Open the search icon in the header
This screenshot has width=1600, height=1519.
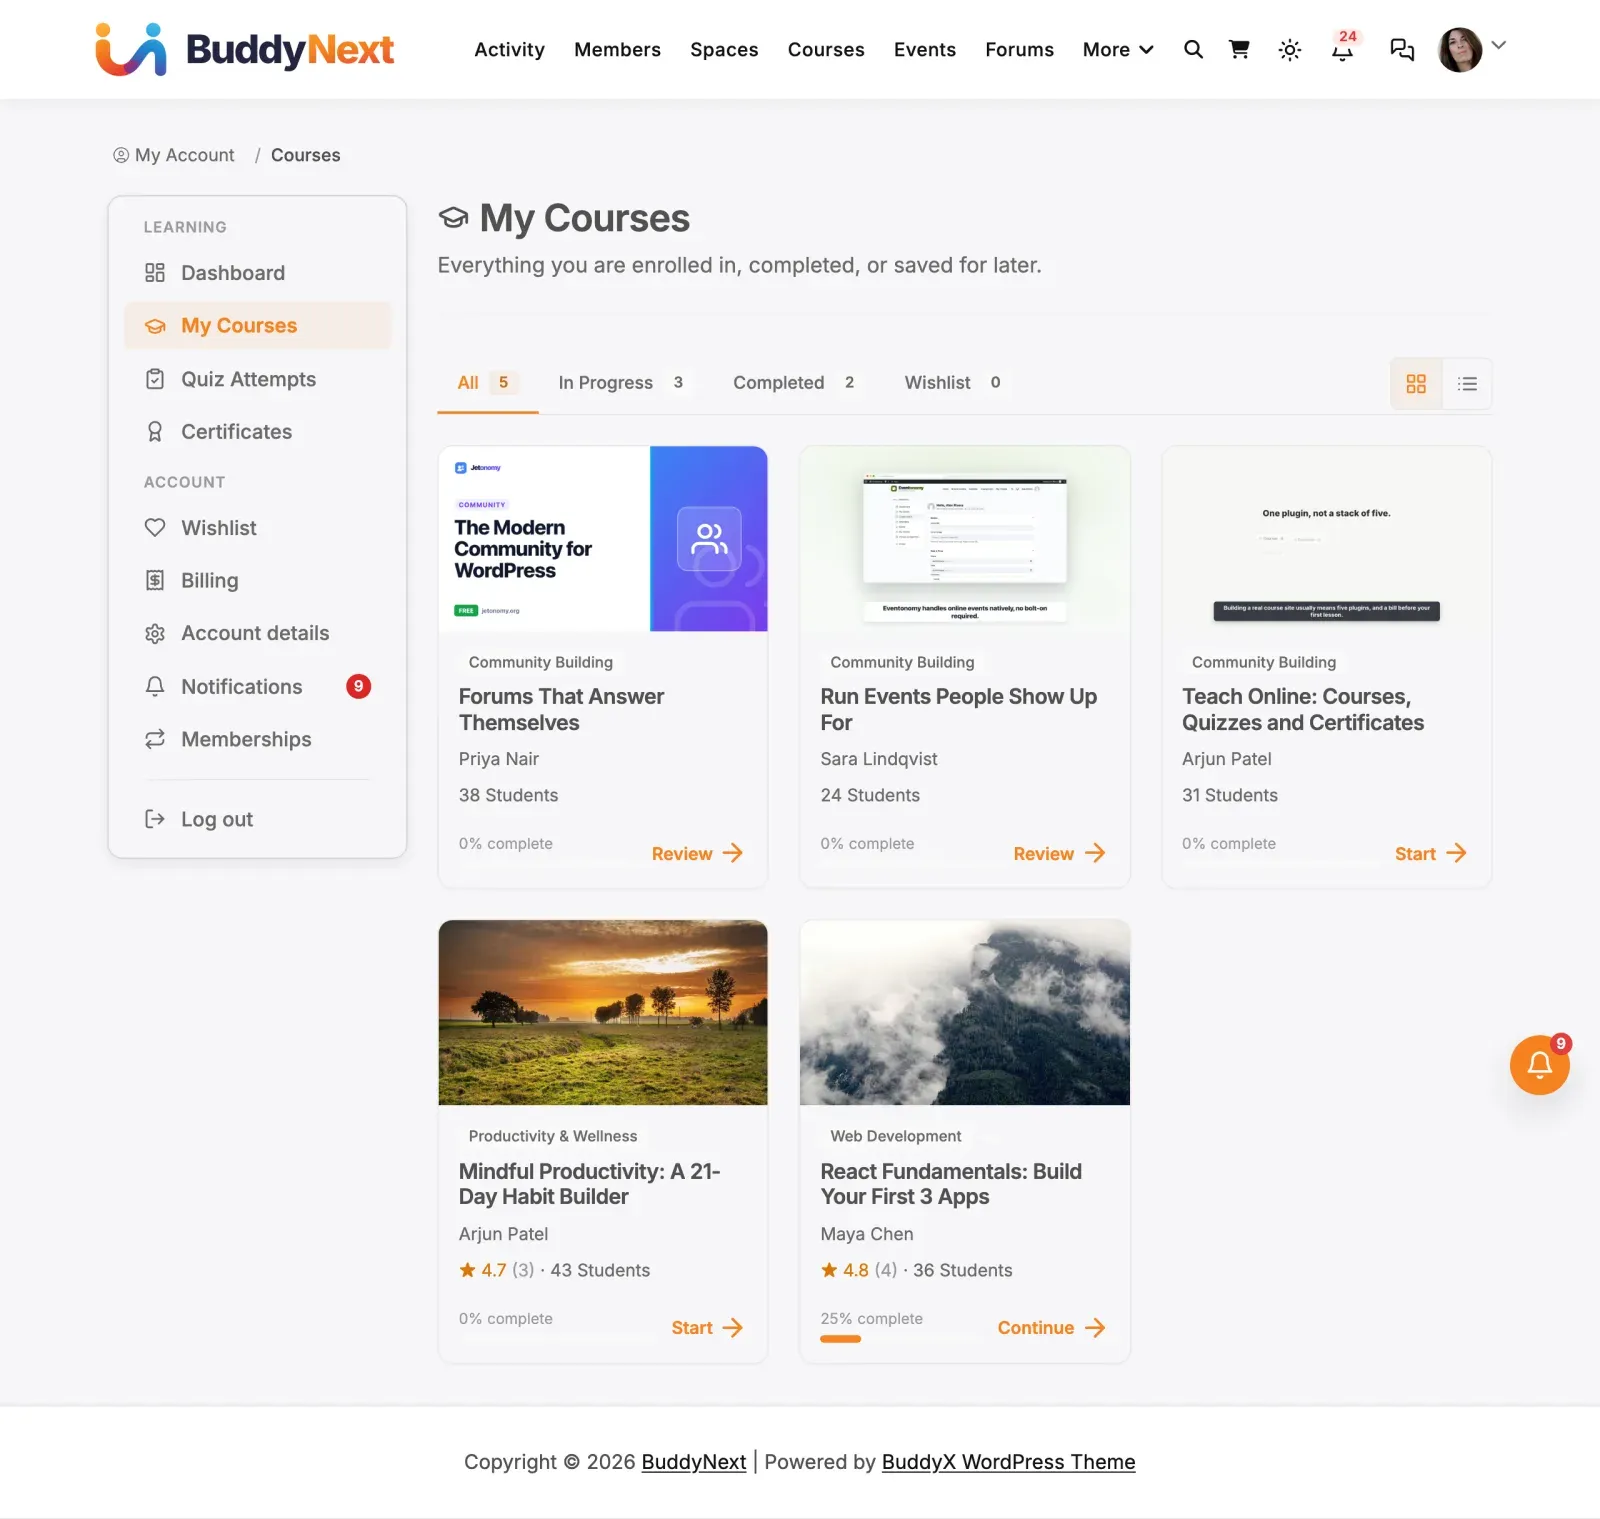click(1193, 49)
